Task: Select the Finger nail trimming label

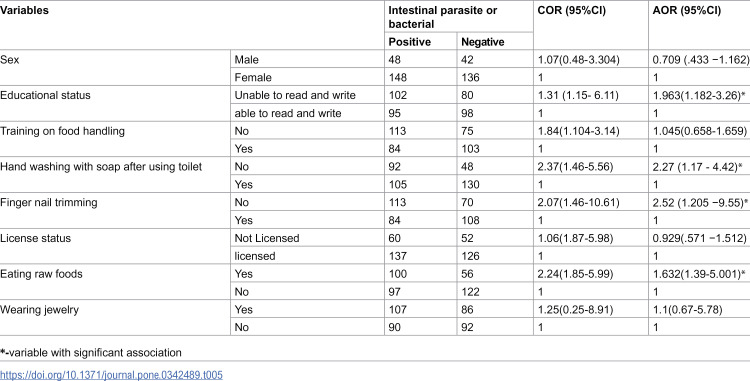Action: click(48, 202)
